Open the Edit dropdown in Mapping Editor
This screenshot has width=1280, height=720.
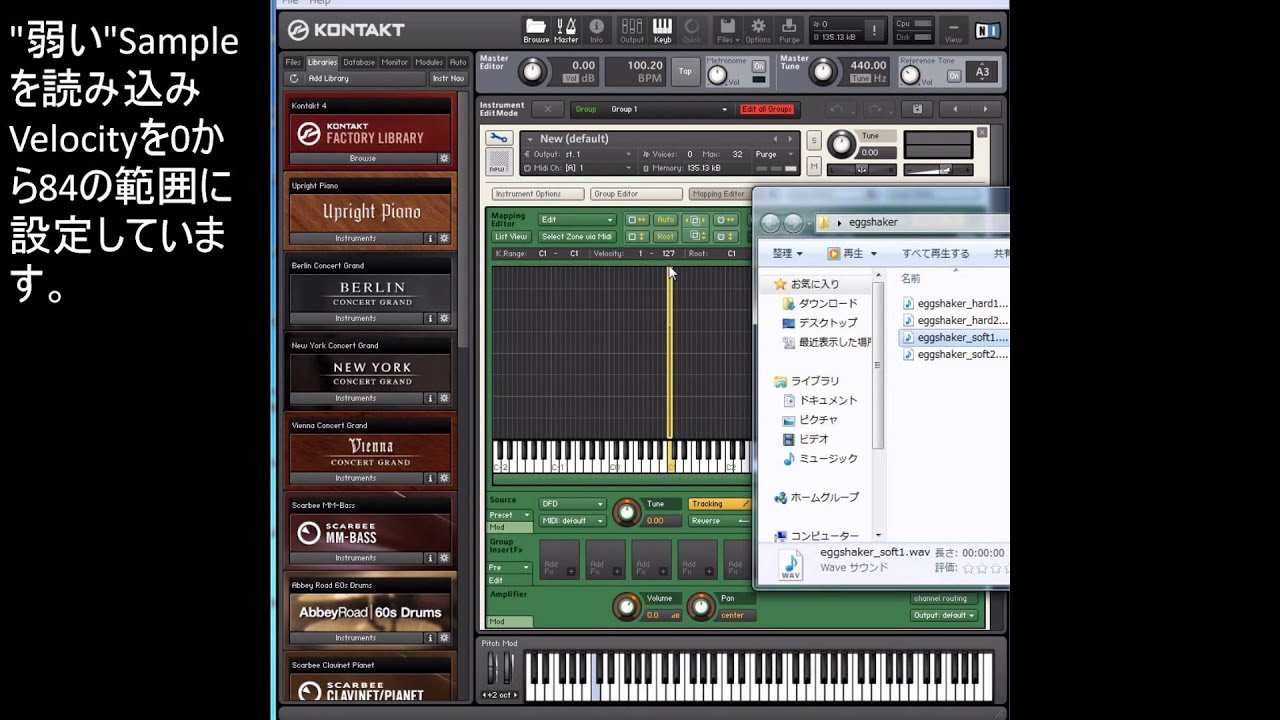(577, 219)
